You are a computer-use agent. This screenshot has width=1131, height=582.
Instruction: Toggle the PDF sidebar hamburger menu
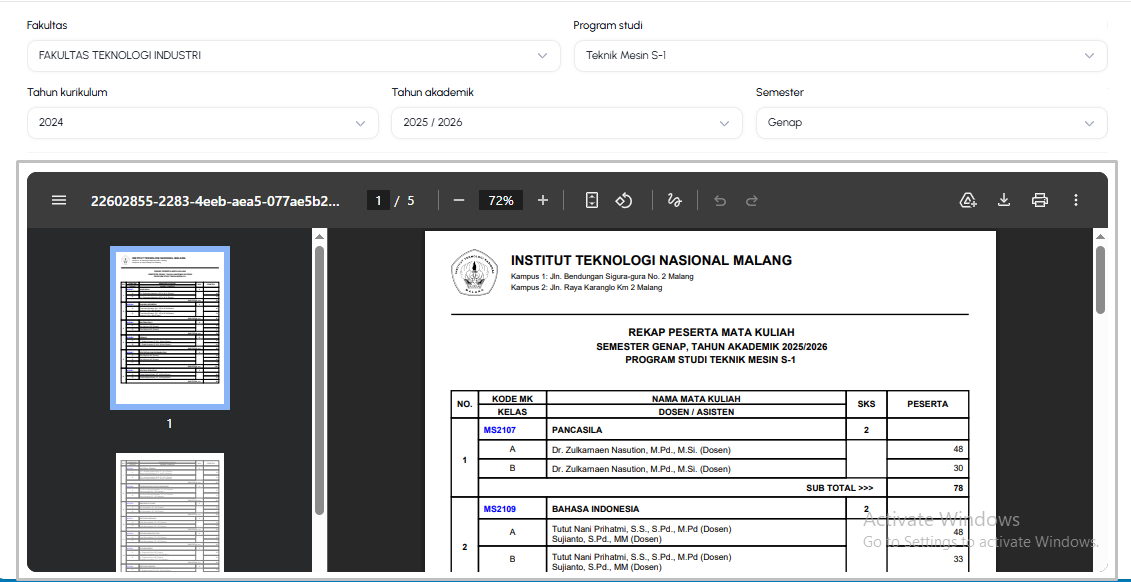coord(59,200)
